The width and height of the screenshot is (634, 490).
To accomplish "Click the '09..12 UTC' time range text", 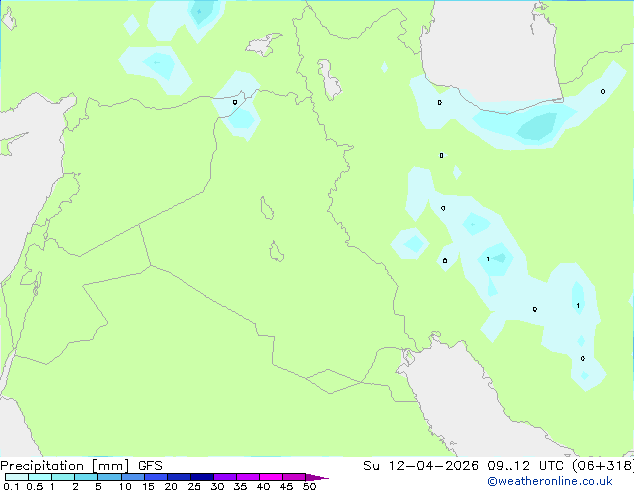I will tap(528, 466).
